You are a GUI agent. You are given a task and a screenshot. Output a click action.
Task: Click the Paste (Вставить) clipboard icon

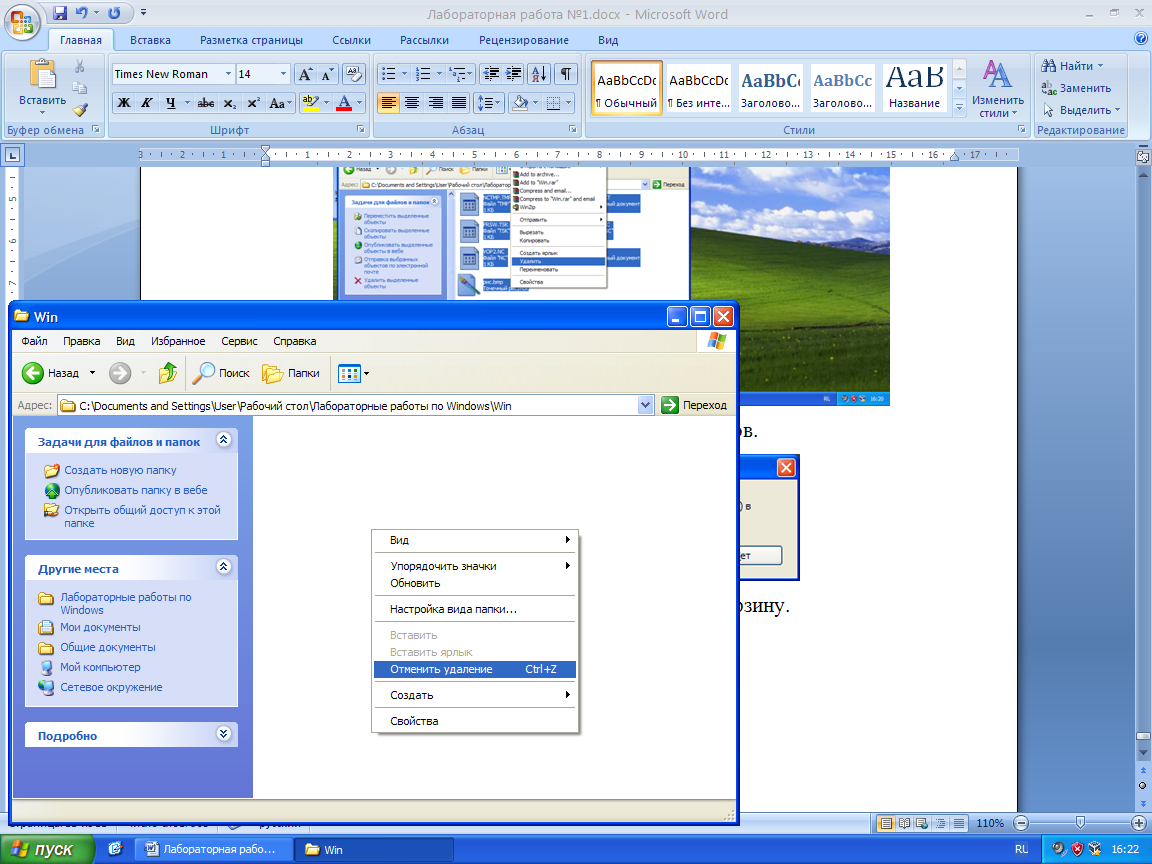point(42,75)
